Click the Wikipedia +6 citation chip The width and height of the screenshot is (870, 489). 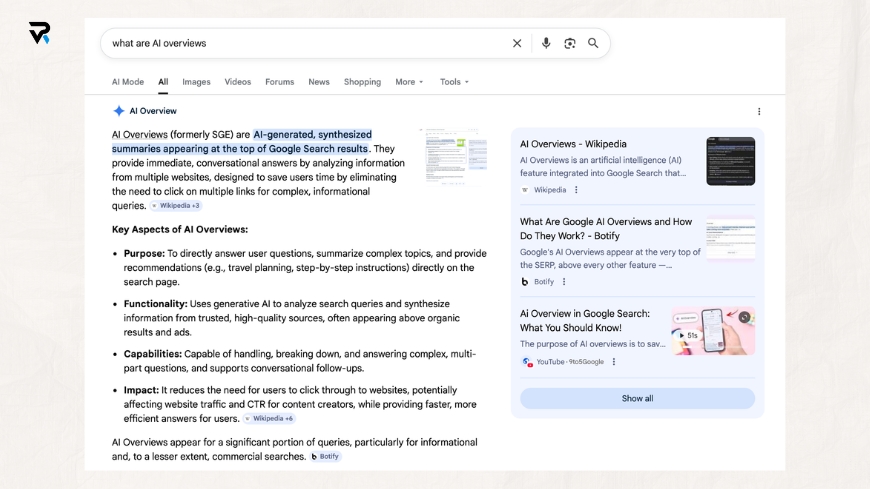coord(269,419)
